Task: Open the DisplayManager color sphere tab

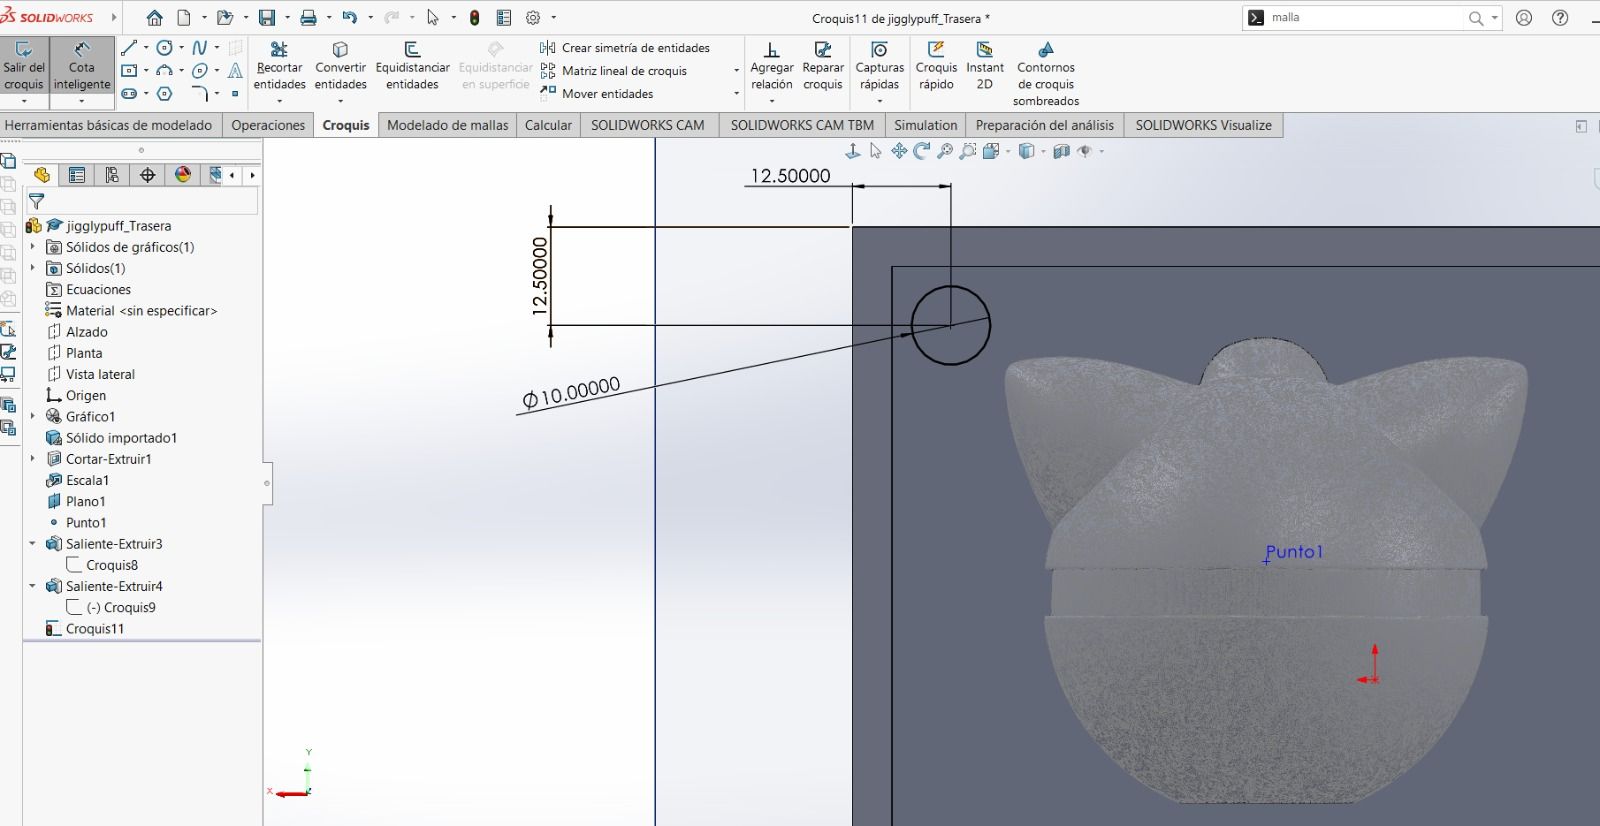Action: (x=183, y=175)
